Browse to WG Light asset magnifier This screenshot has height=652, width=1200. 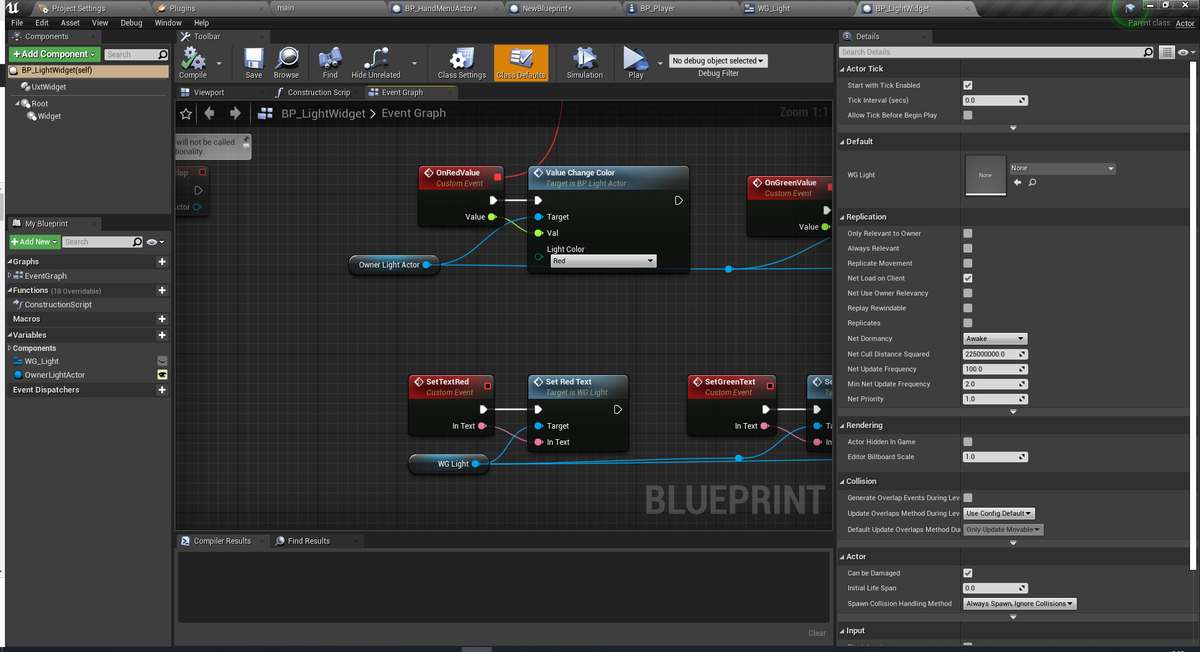1032,182
